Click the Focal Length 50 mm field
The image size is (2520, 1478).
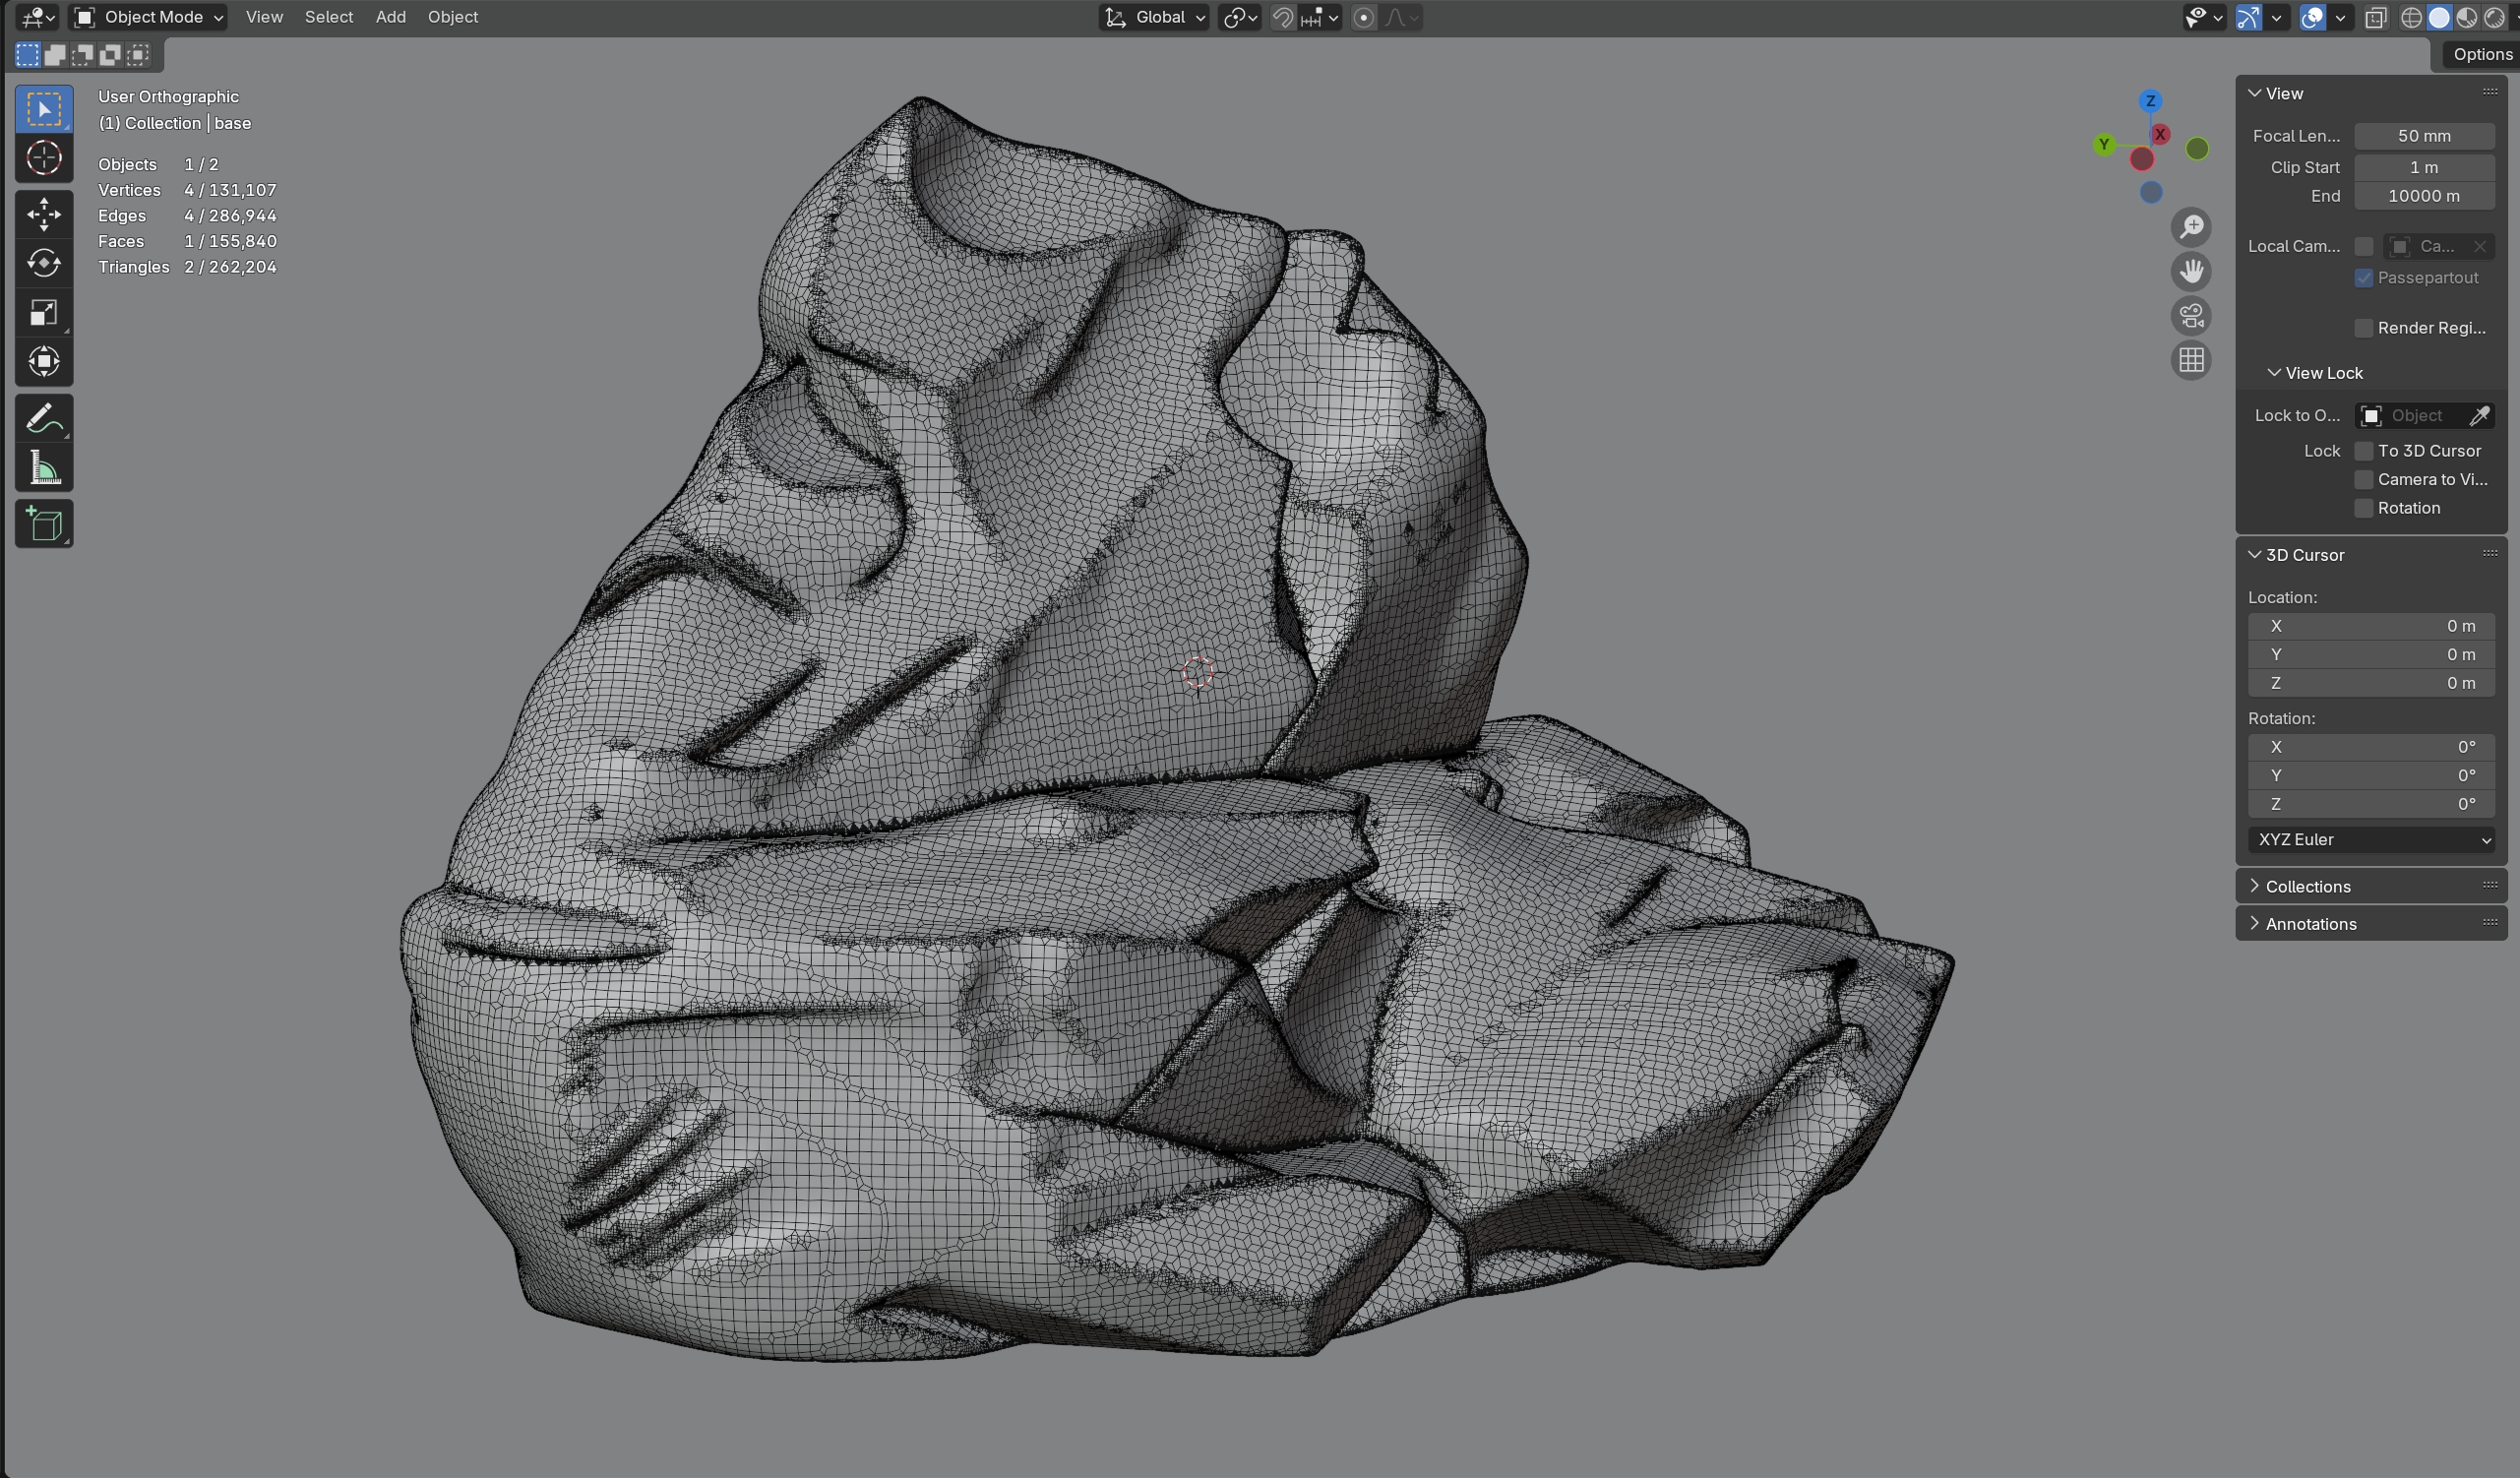2423,136
